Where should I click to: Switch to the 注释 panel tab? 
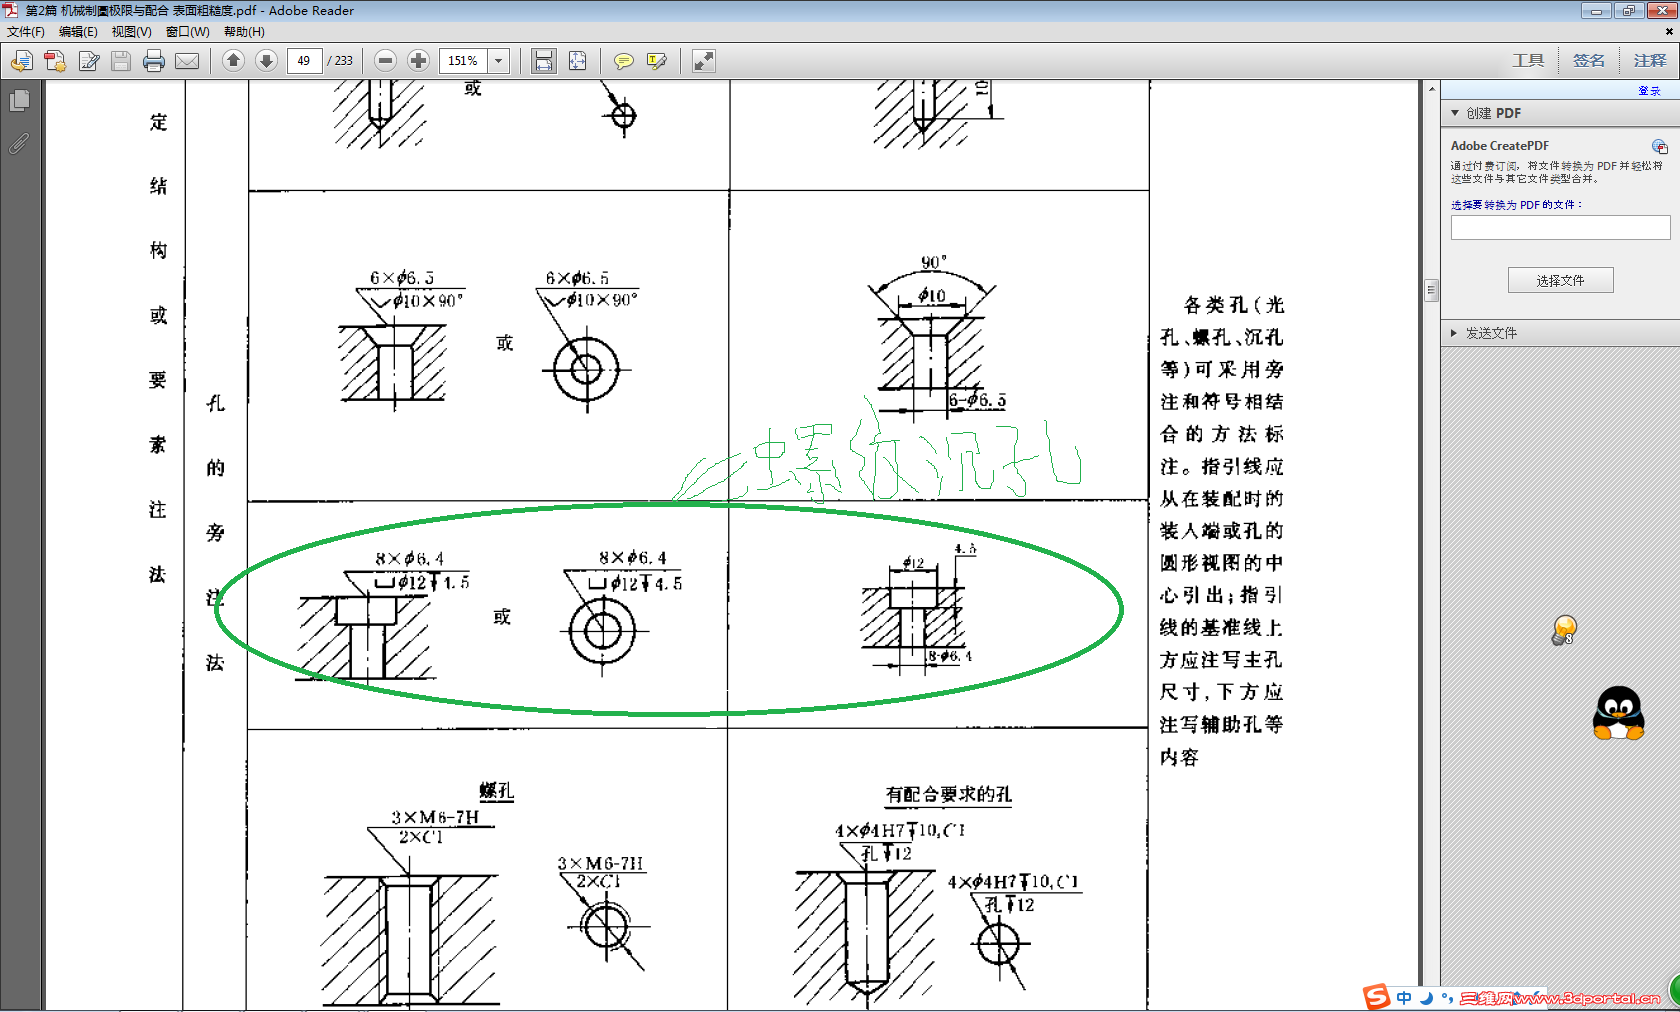(1651, 60)
